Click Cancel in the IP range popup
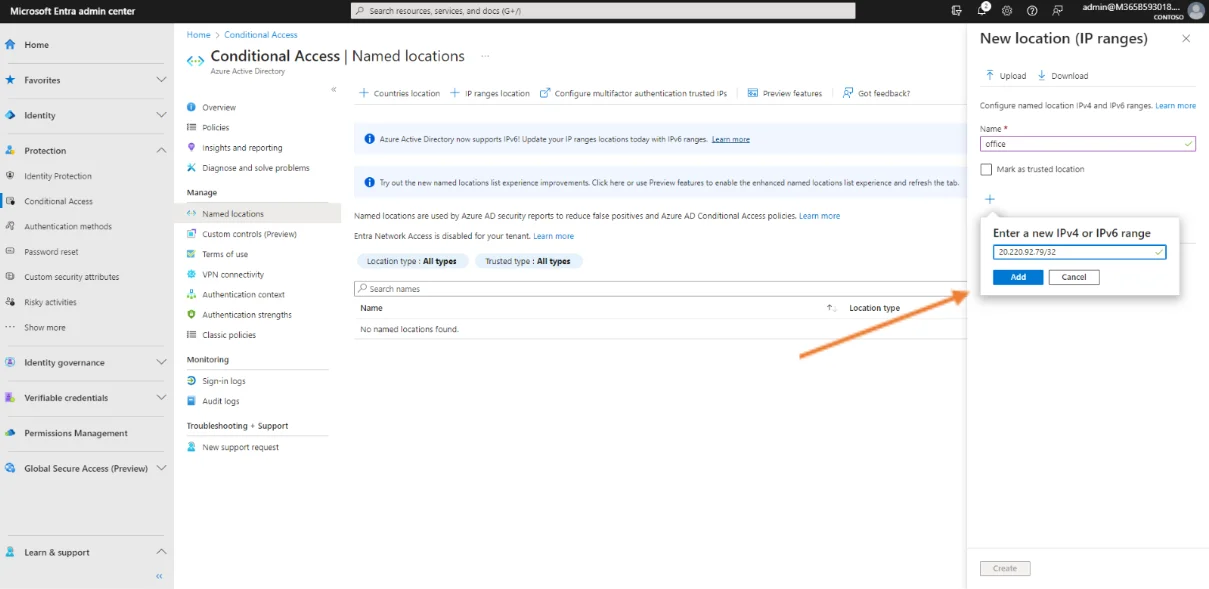The image size is (1209, 589). 1074,277
